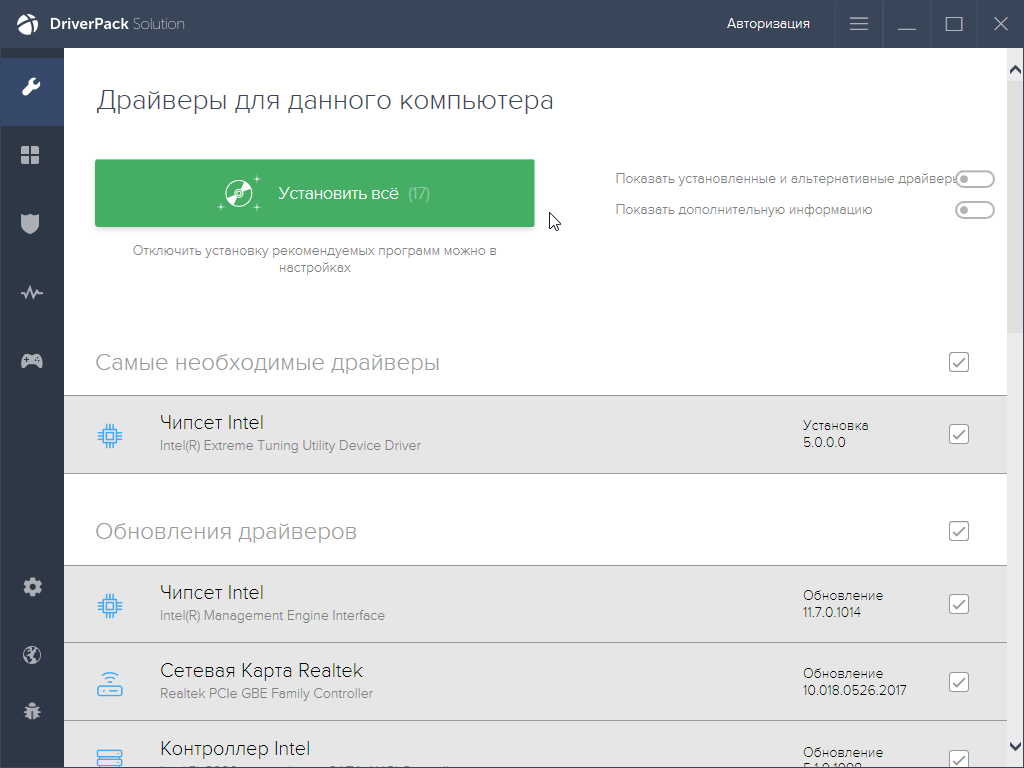Select the gamepad (Games) sidebar icon
The image size is (1024, 768).
click(32, 360)
